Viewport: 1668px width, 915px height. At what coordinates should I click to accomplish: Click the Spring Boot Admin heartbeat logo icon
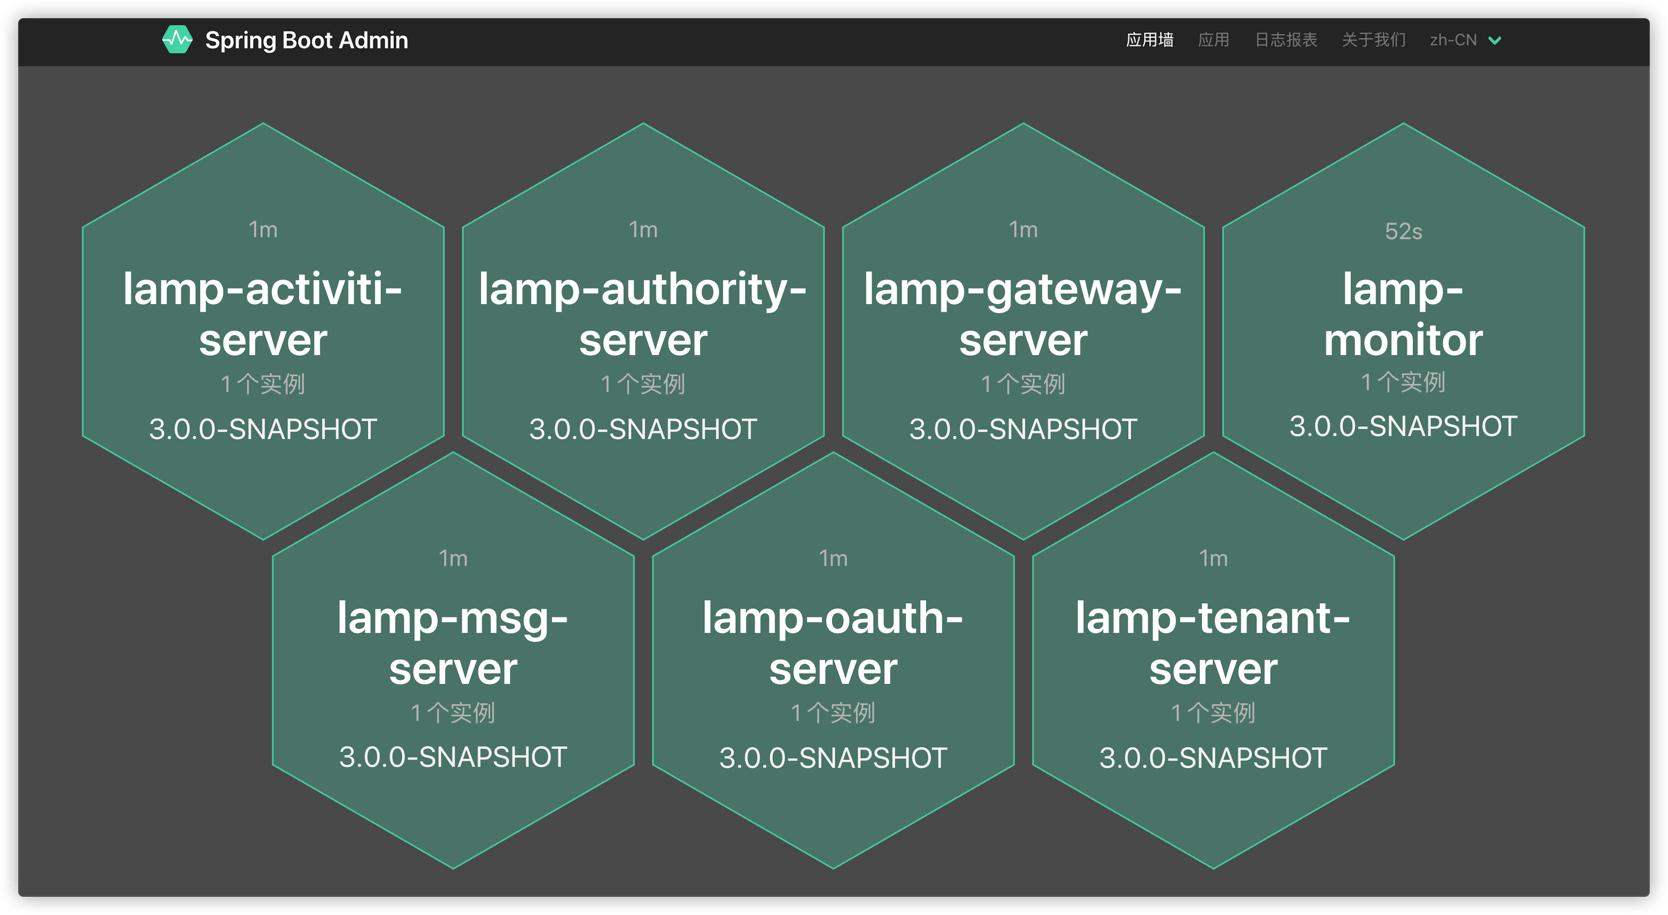[x=177, y=40]
